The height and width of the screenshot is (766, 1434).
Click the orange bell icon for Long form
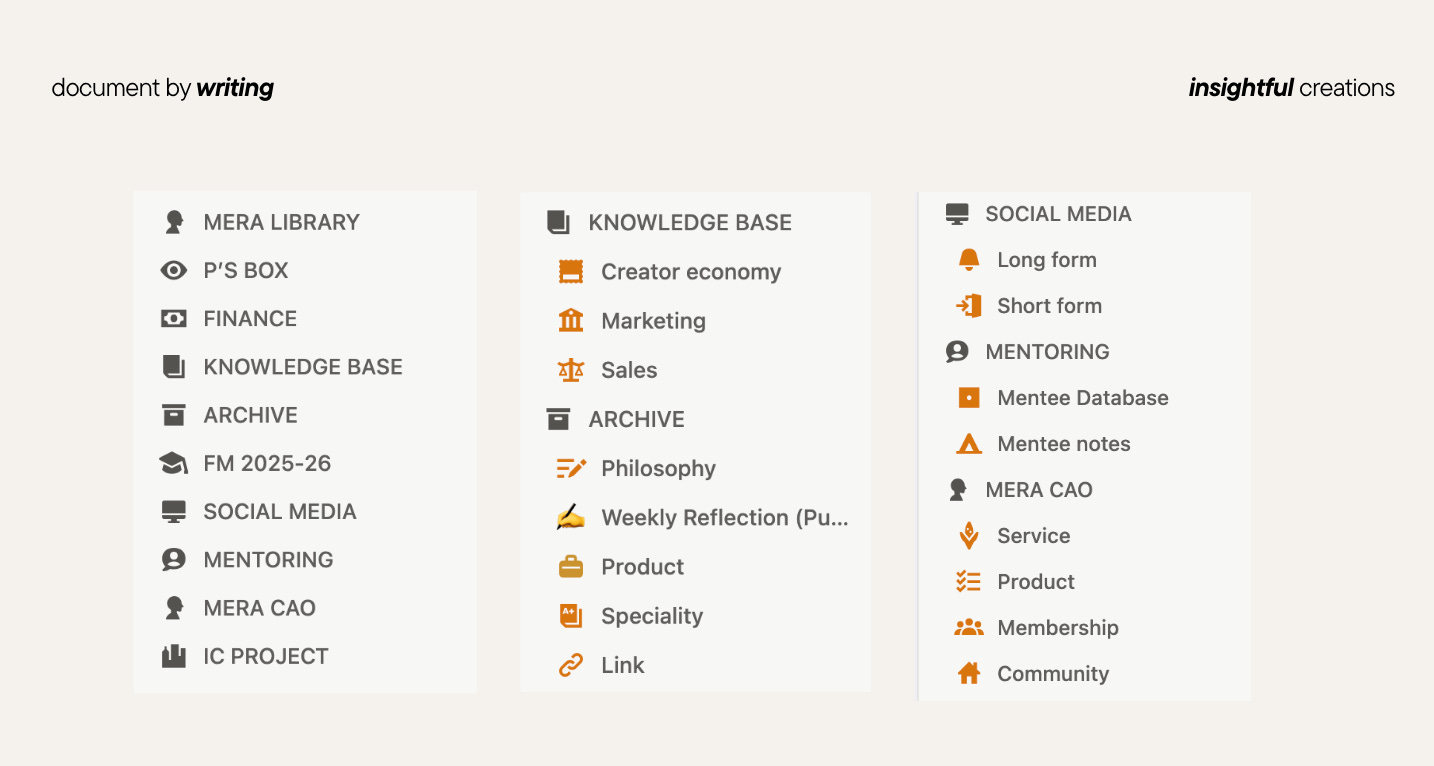coord(968,260)
